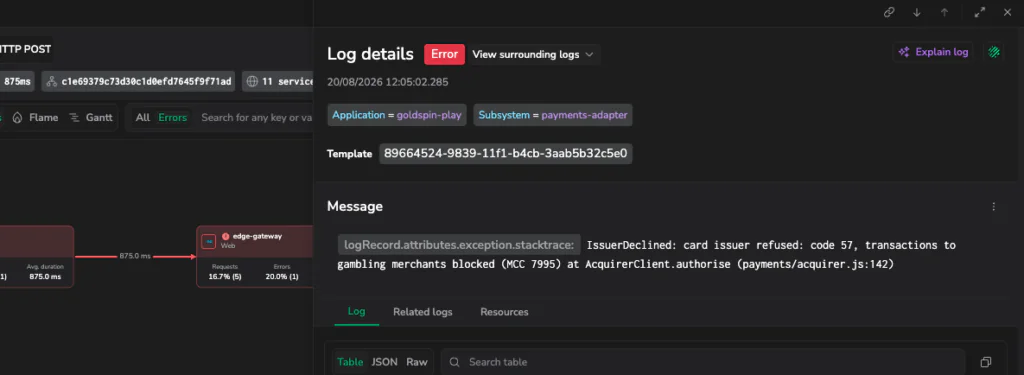This screenshot has height=375, width=1024.
Task: Close the log details panel
Action: pos(1007,12)
